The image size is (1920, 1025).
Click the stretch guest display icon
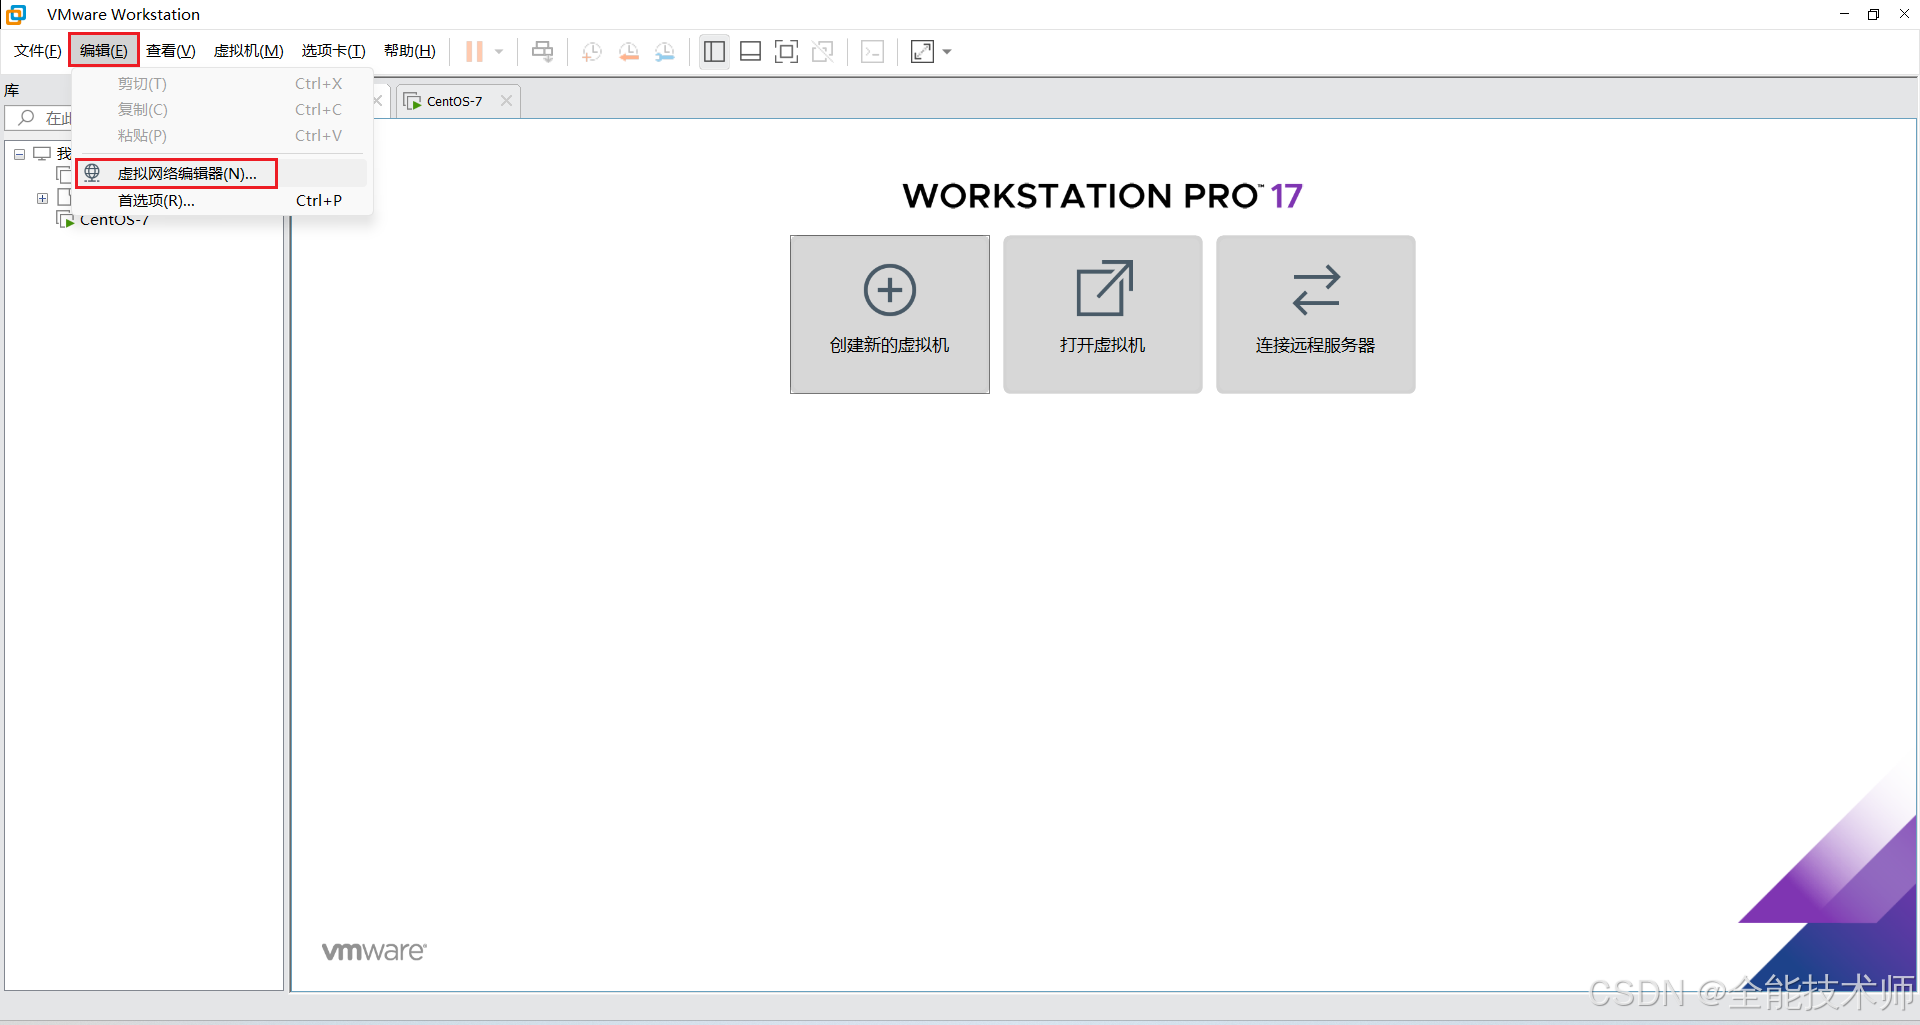pos(922,51)
